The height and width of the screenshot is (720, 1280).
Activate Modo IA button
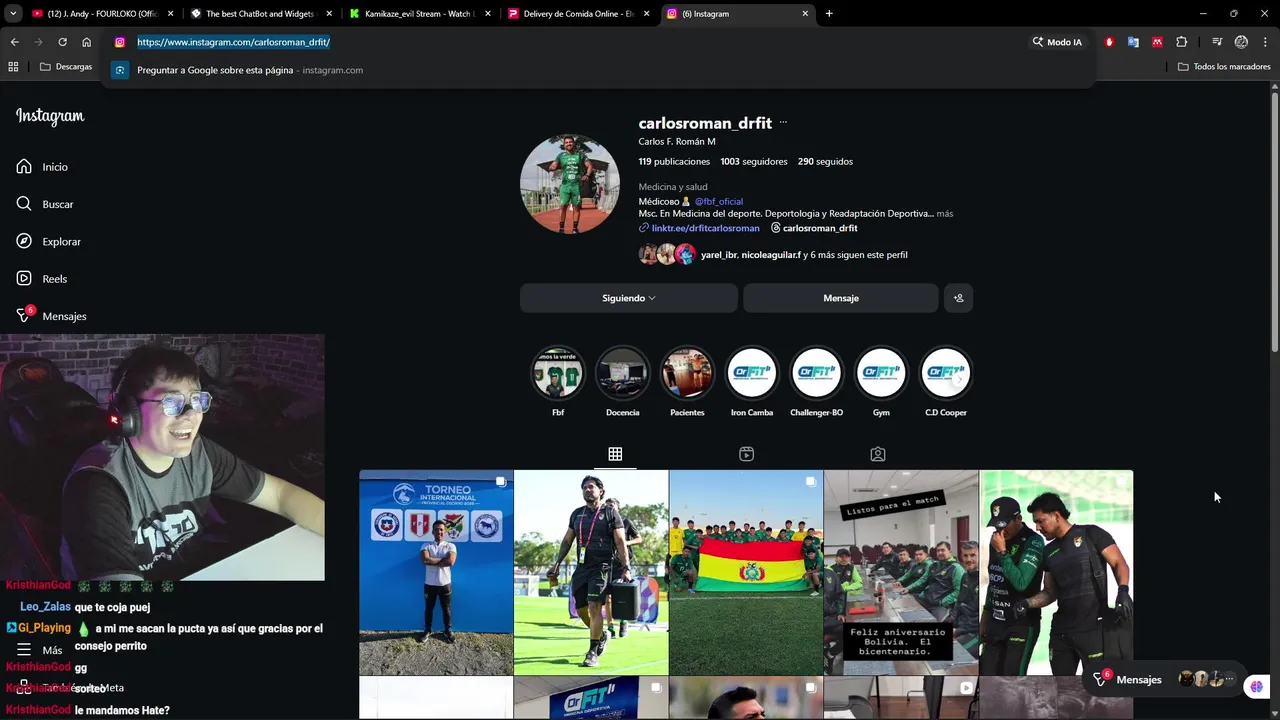coord(1058,42)
